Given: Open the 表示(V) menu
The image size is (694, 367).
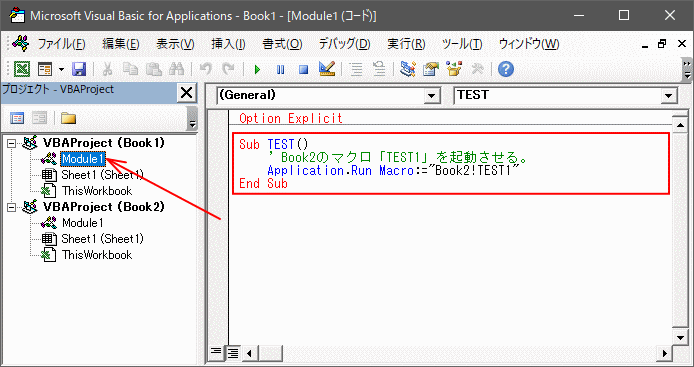Looking at the screenshot, I should tap(175, 44).
